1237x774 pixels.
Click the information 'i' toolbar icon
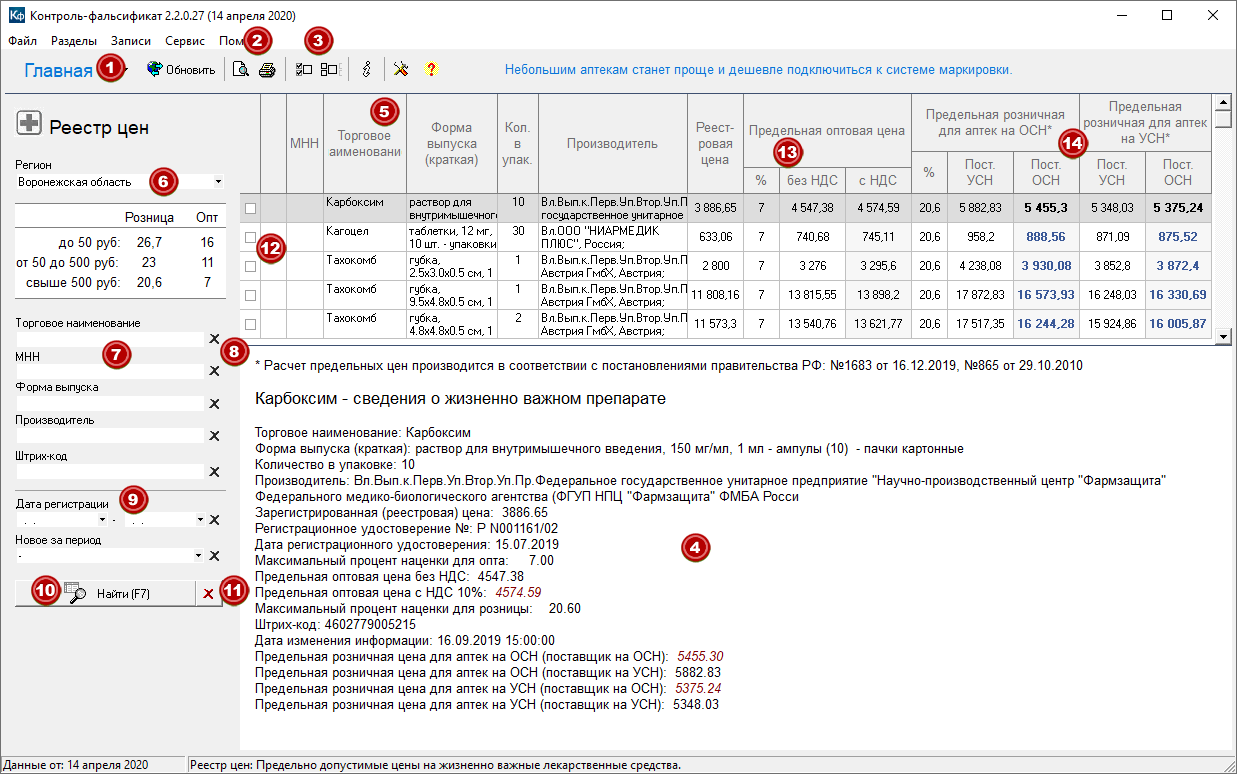click(x=366, y=70)
